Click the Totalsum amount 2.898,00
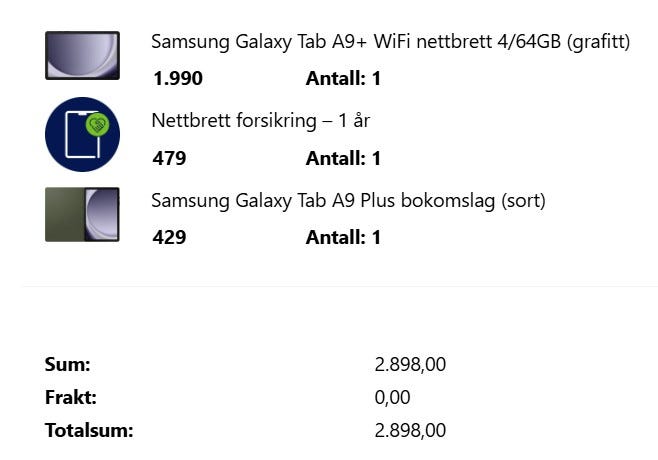 point(410,431)
